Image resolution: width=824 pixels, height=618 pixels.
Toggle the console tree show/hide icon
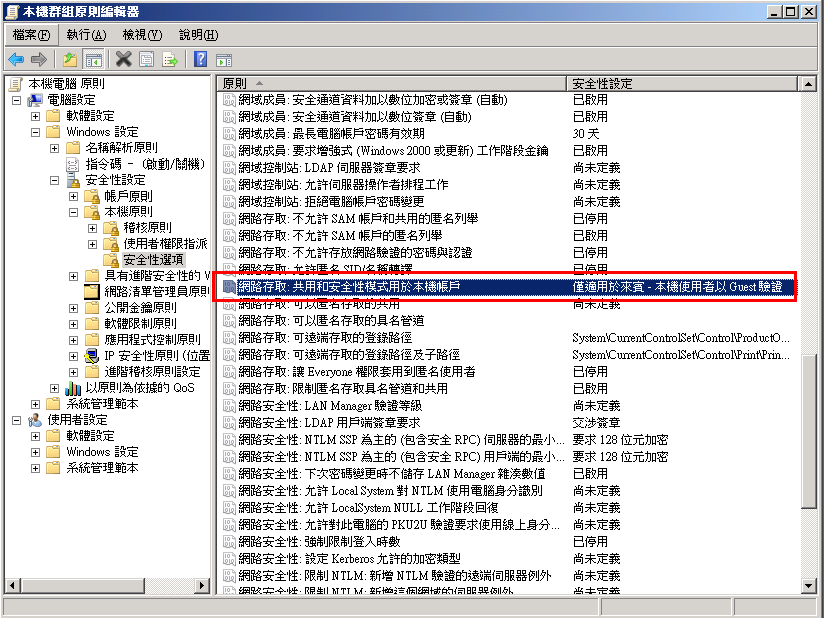pos(94,59)
